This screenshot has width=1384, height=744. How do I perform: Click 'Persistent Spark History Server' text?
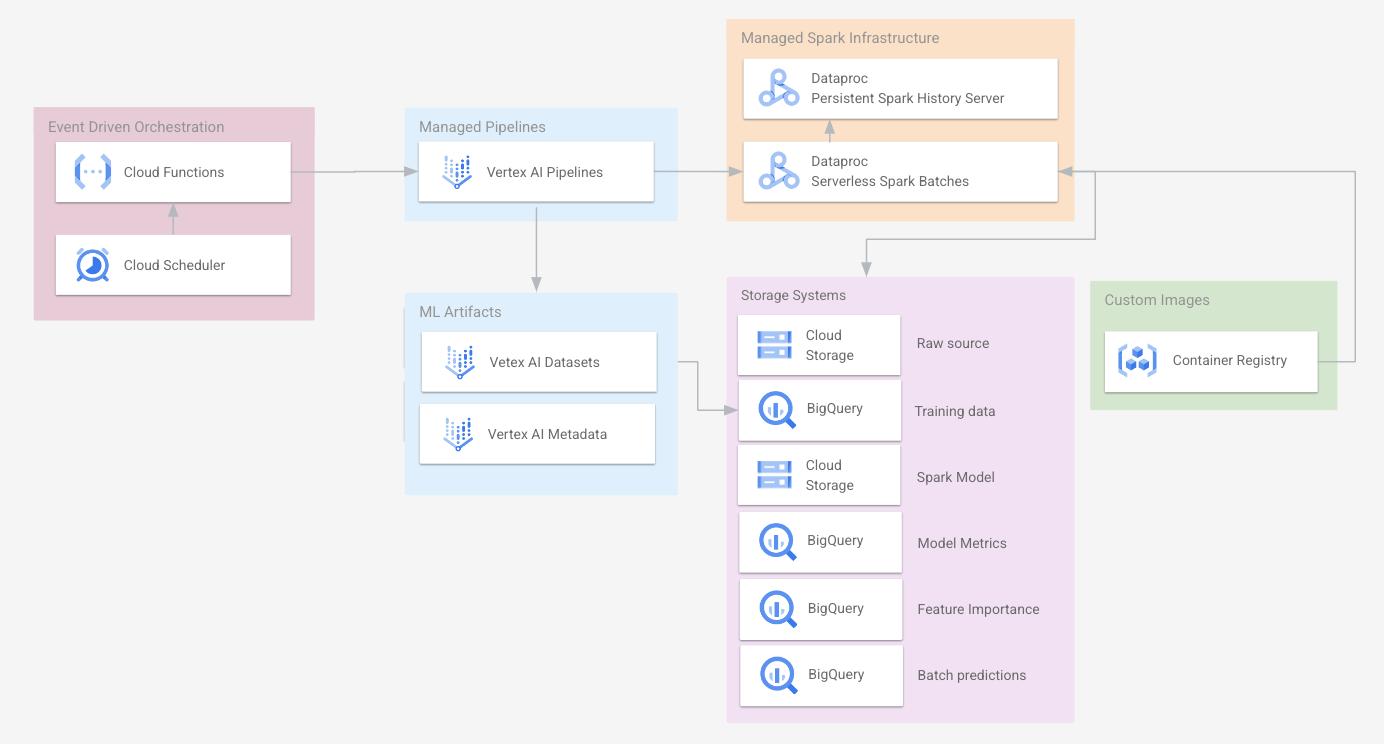click(908, 98)
